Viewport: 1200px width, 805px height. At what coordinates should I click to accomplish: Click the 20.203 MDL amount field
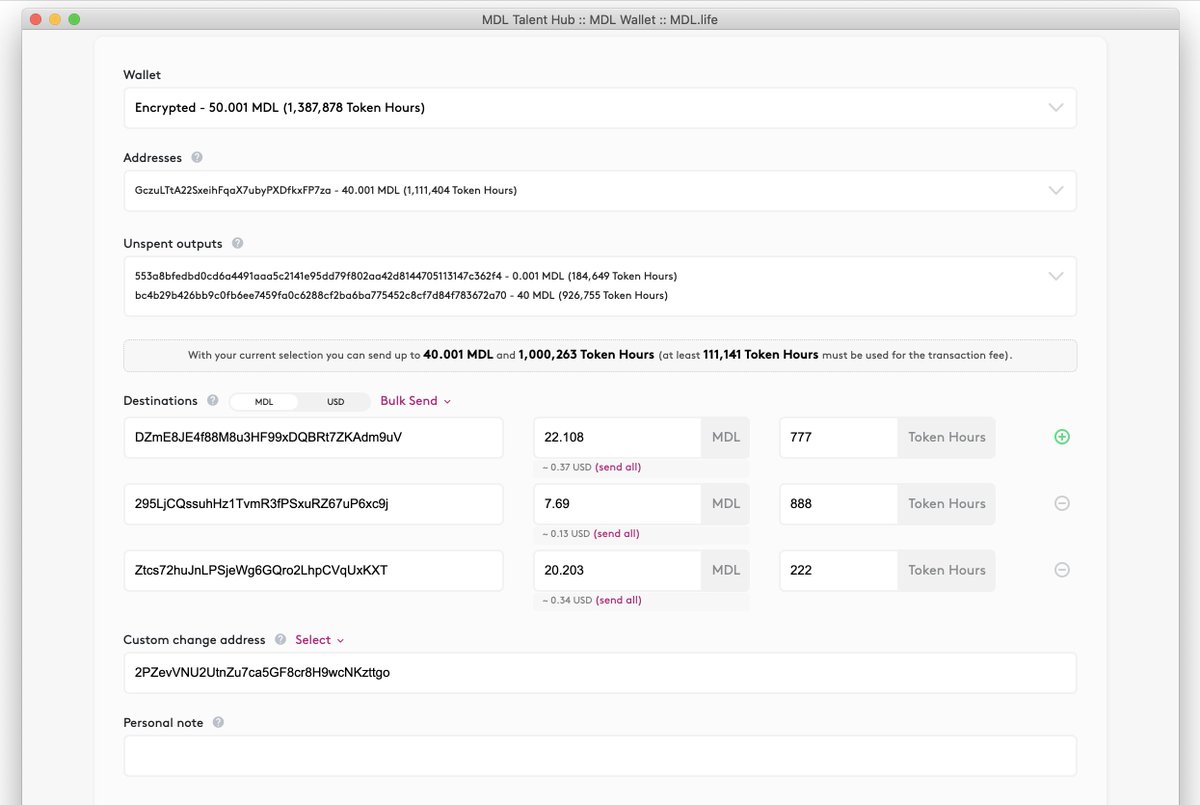coord(617,570)
